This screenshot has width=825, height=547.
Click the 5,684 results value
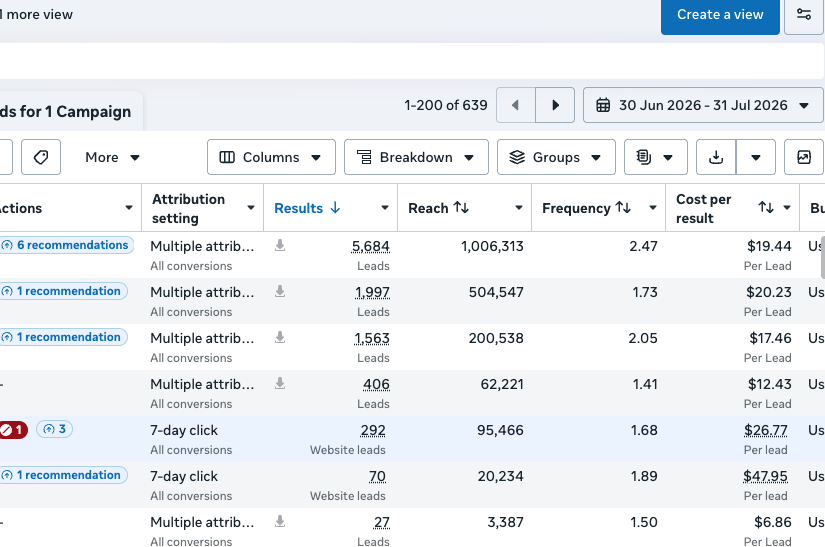tap(371, 246)
